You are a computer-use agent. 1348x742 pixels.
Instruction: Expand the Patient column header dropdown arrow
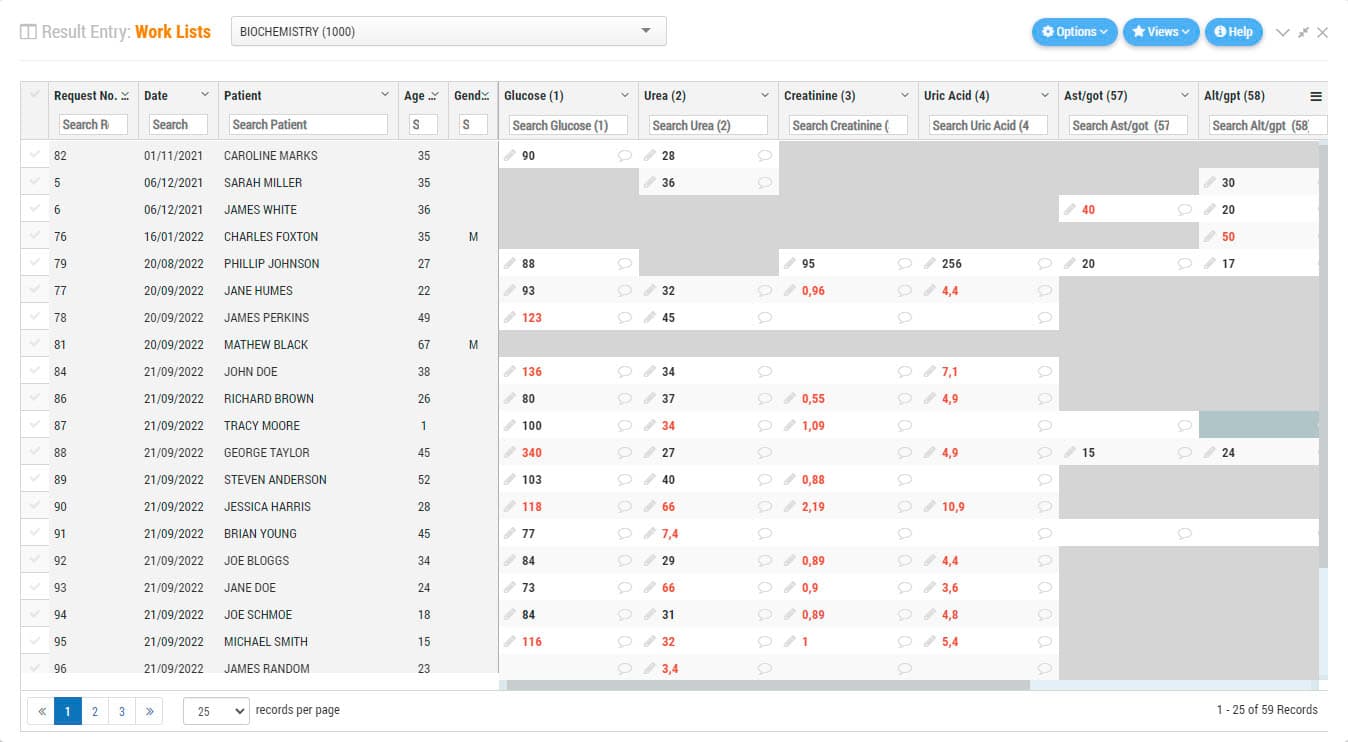tap(385, 95)
